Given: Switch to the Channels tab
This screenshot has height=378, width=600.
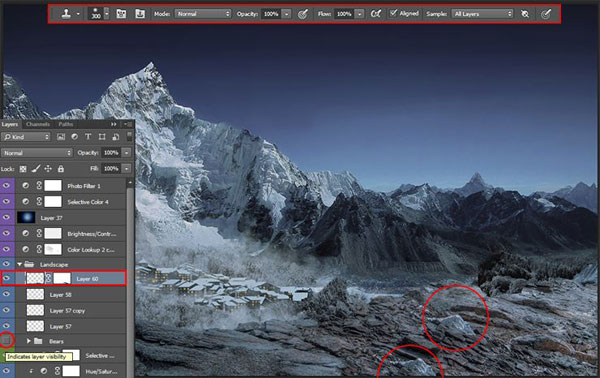Looking at the screenshot, I should coord(38,124).
